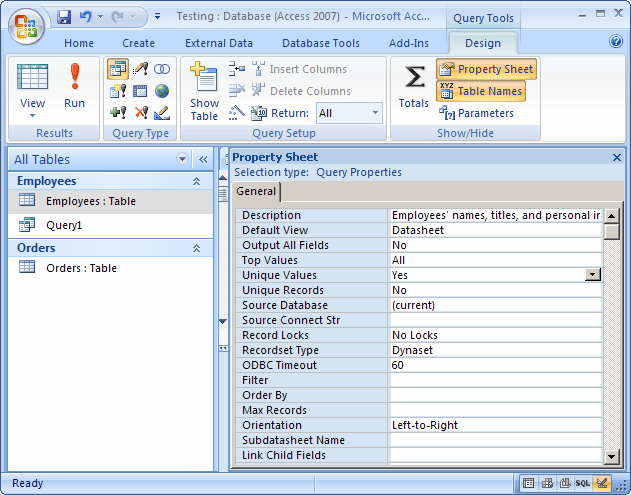
Task: Switch to PivotTable View in status bar
Action: point(547,483)
